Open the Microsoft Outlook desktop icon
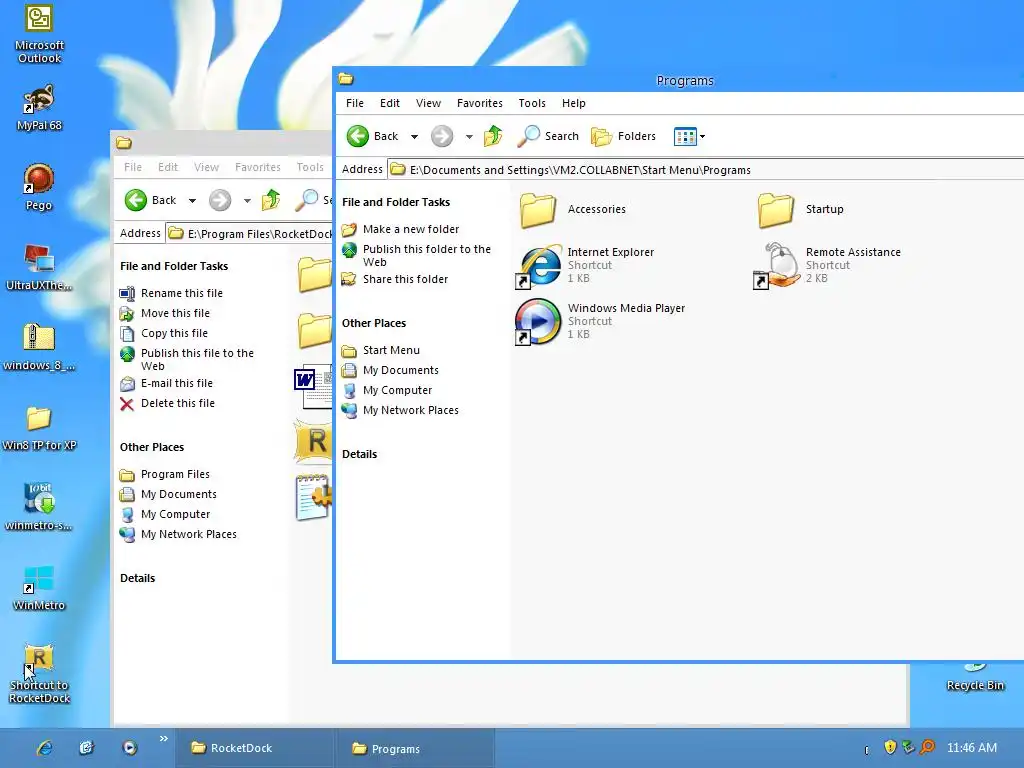The image size is (1024, 768). click(39, 33)
